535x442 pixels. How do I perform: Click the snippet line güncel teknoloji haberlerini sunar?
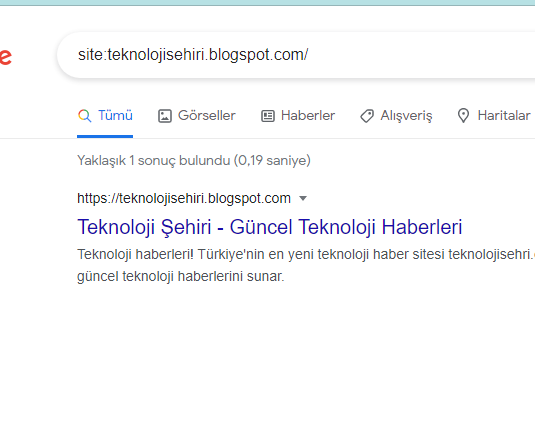[180, 276]
